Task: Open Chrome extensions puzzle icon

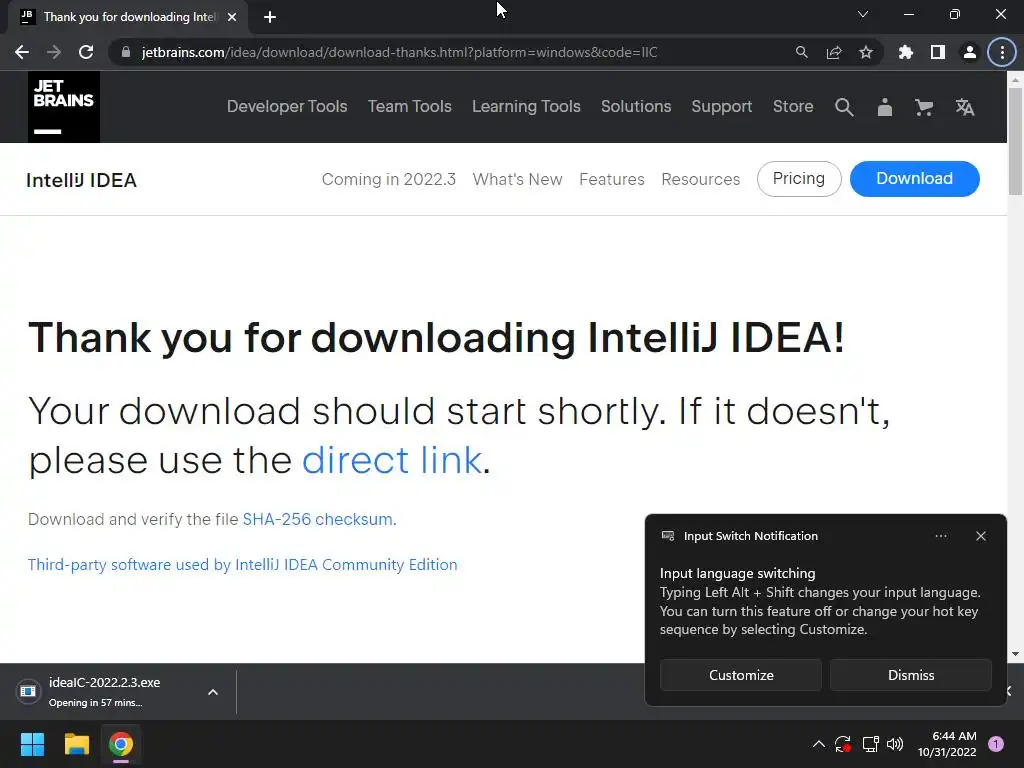Action: (x=906, y=52)
